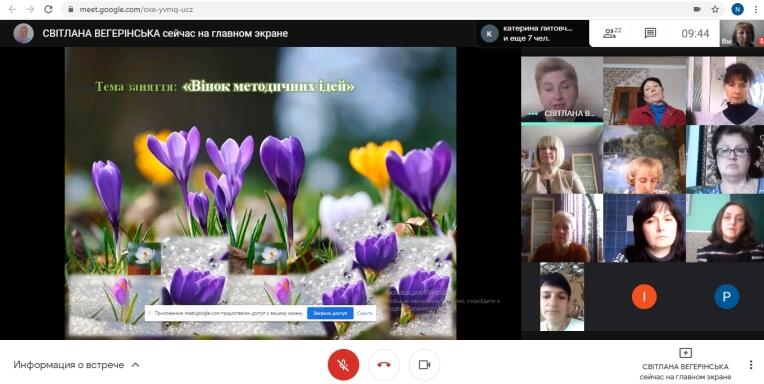Click slide title «Вінок методичних ідей»
The width and height of the screenshot is (764, 384).
point(268,87)
